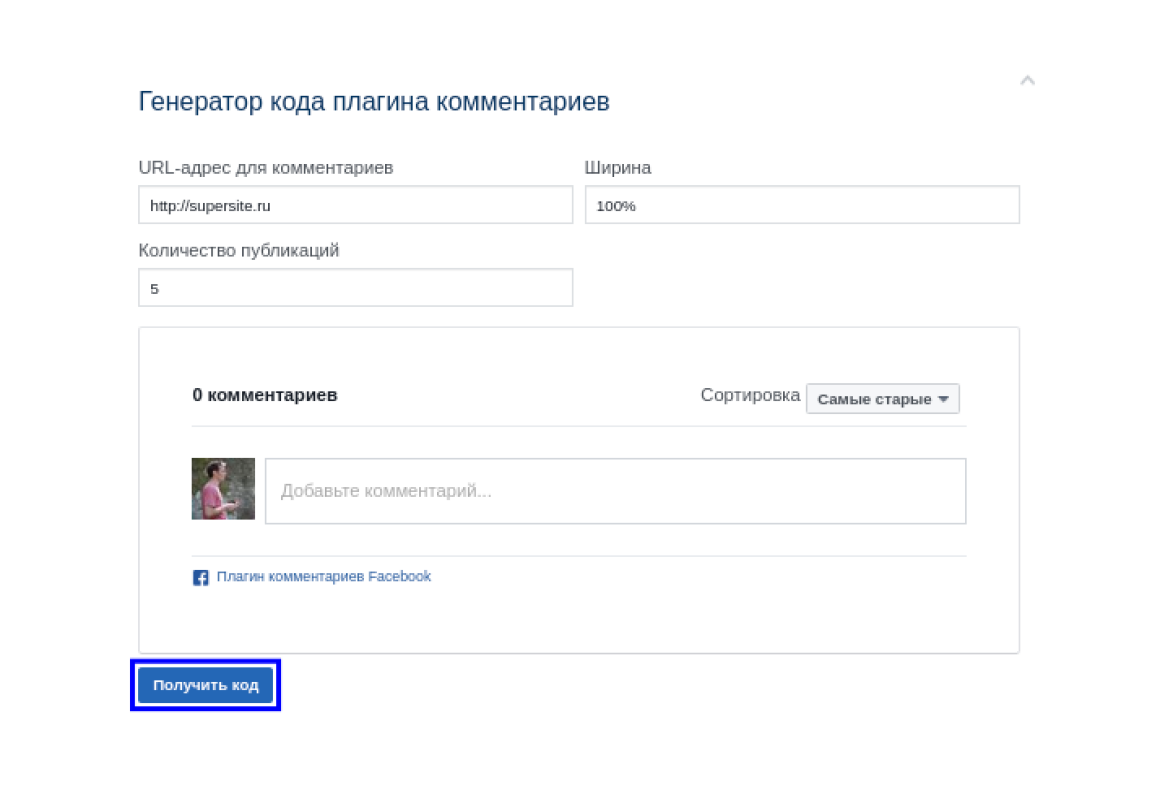Viewport: 1160px width, 794px height.
Task: Select the Ширина field showing 100%
Action: click(x=802, y=205)
